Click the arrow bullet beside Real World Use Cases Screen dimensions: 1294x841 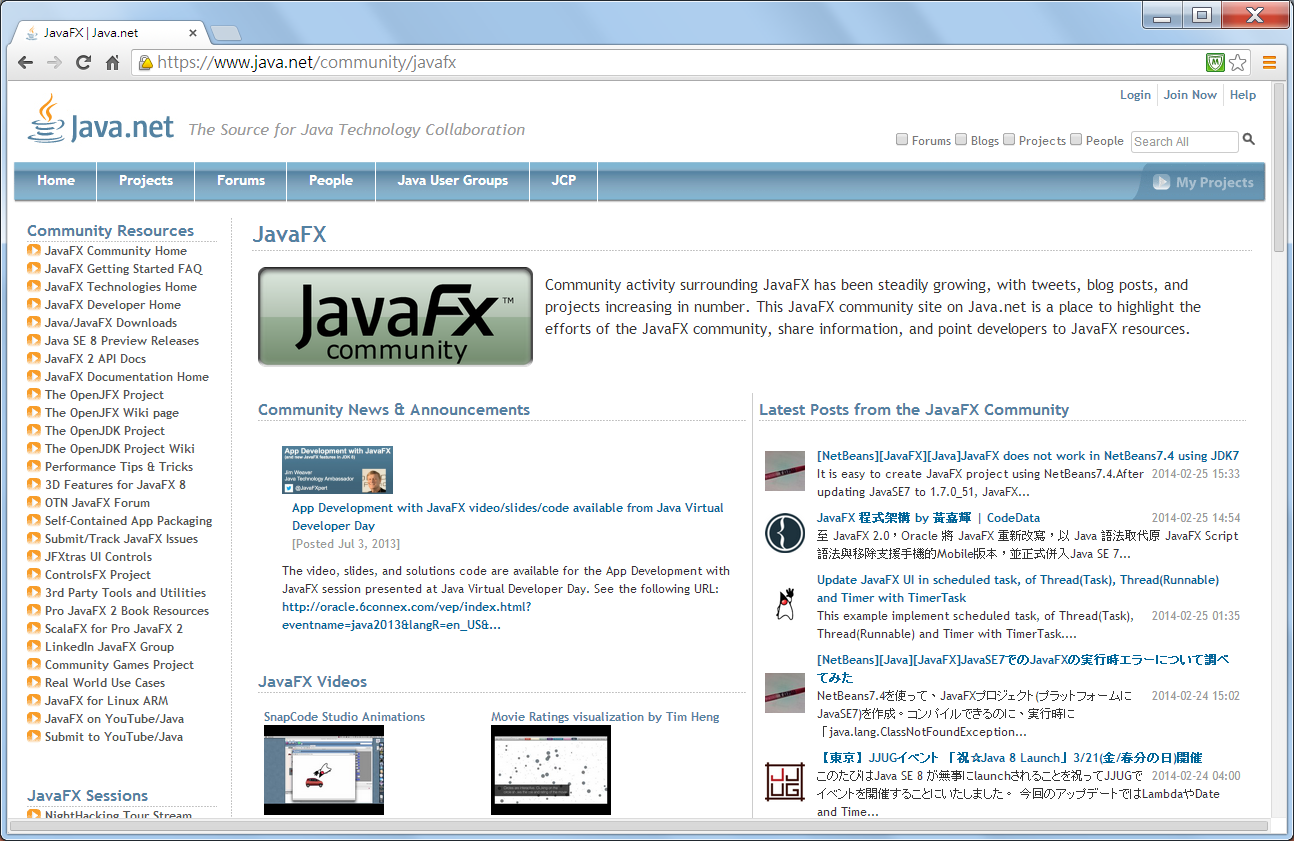pyautogui.click(x=34, y=683)
